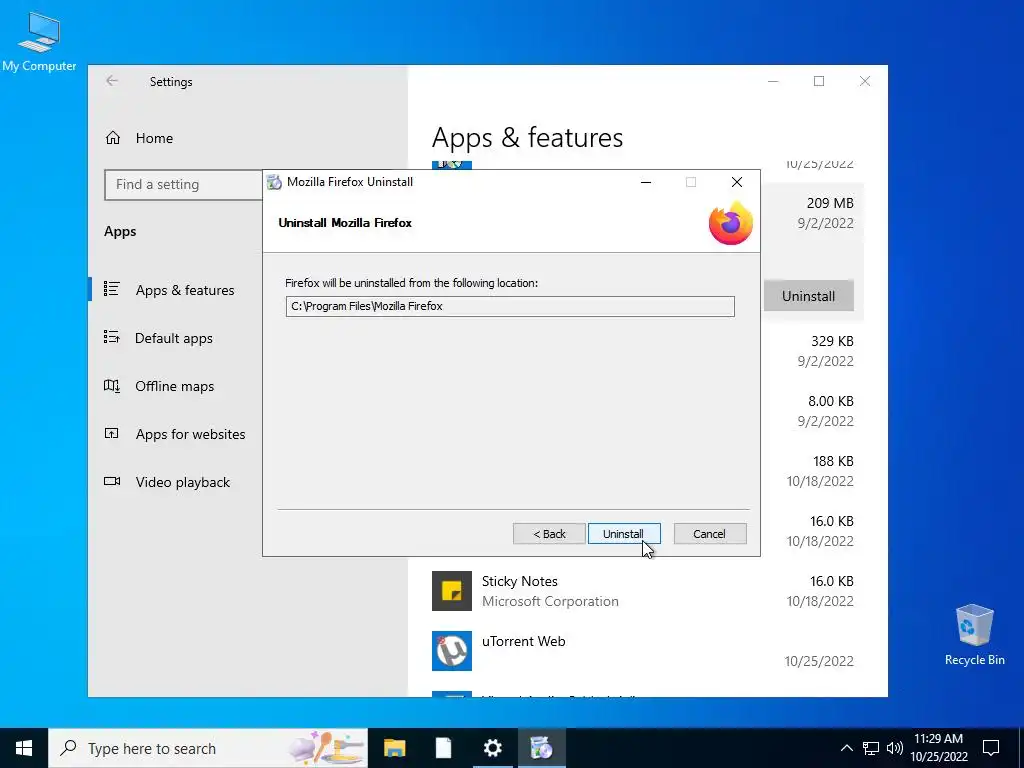Click the uninstall location path field
This screenshot has height=768, width=1024.
510,306
